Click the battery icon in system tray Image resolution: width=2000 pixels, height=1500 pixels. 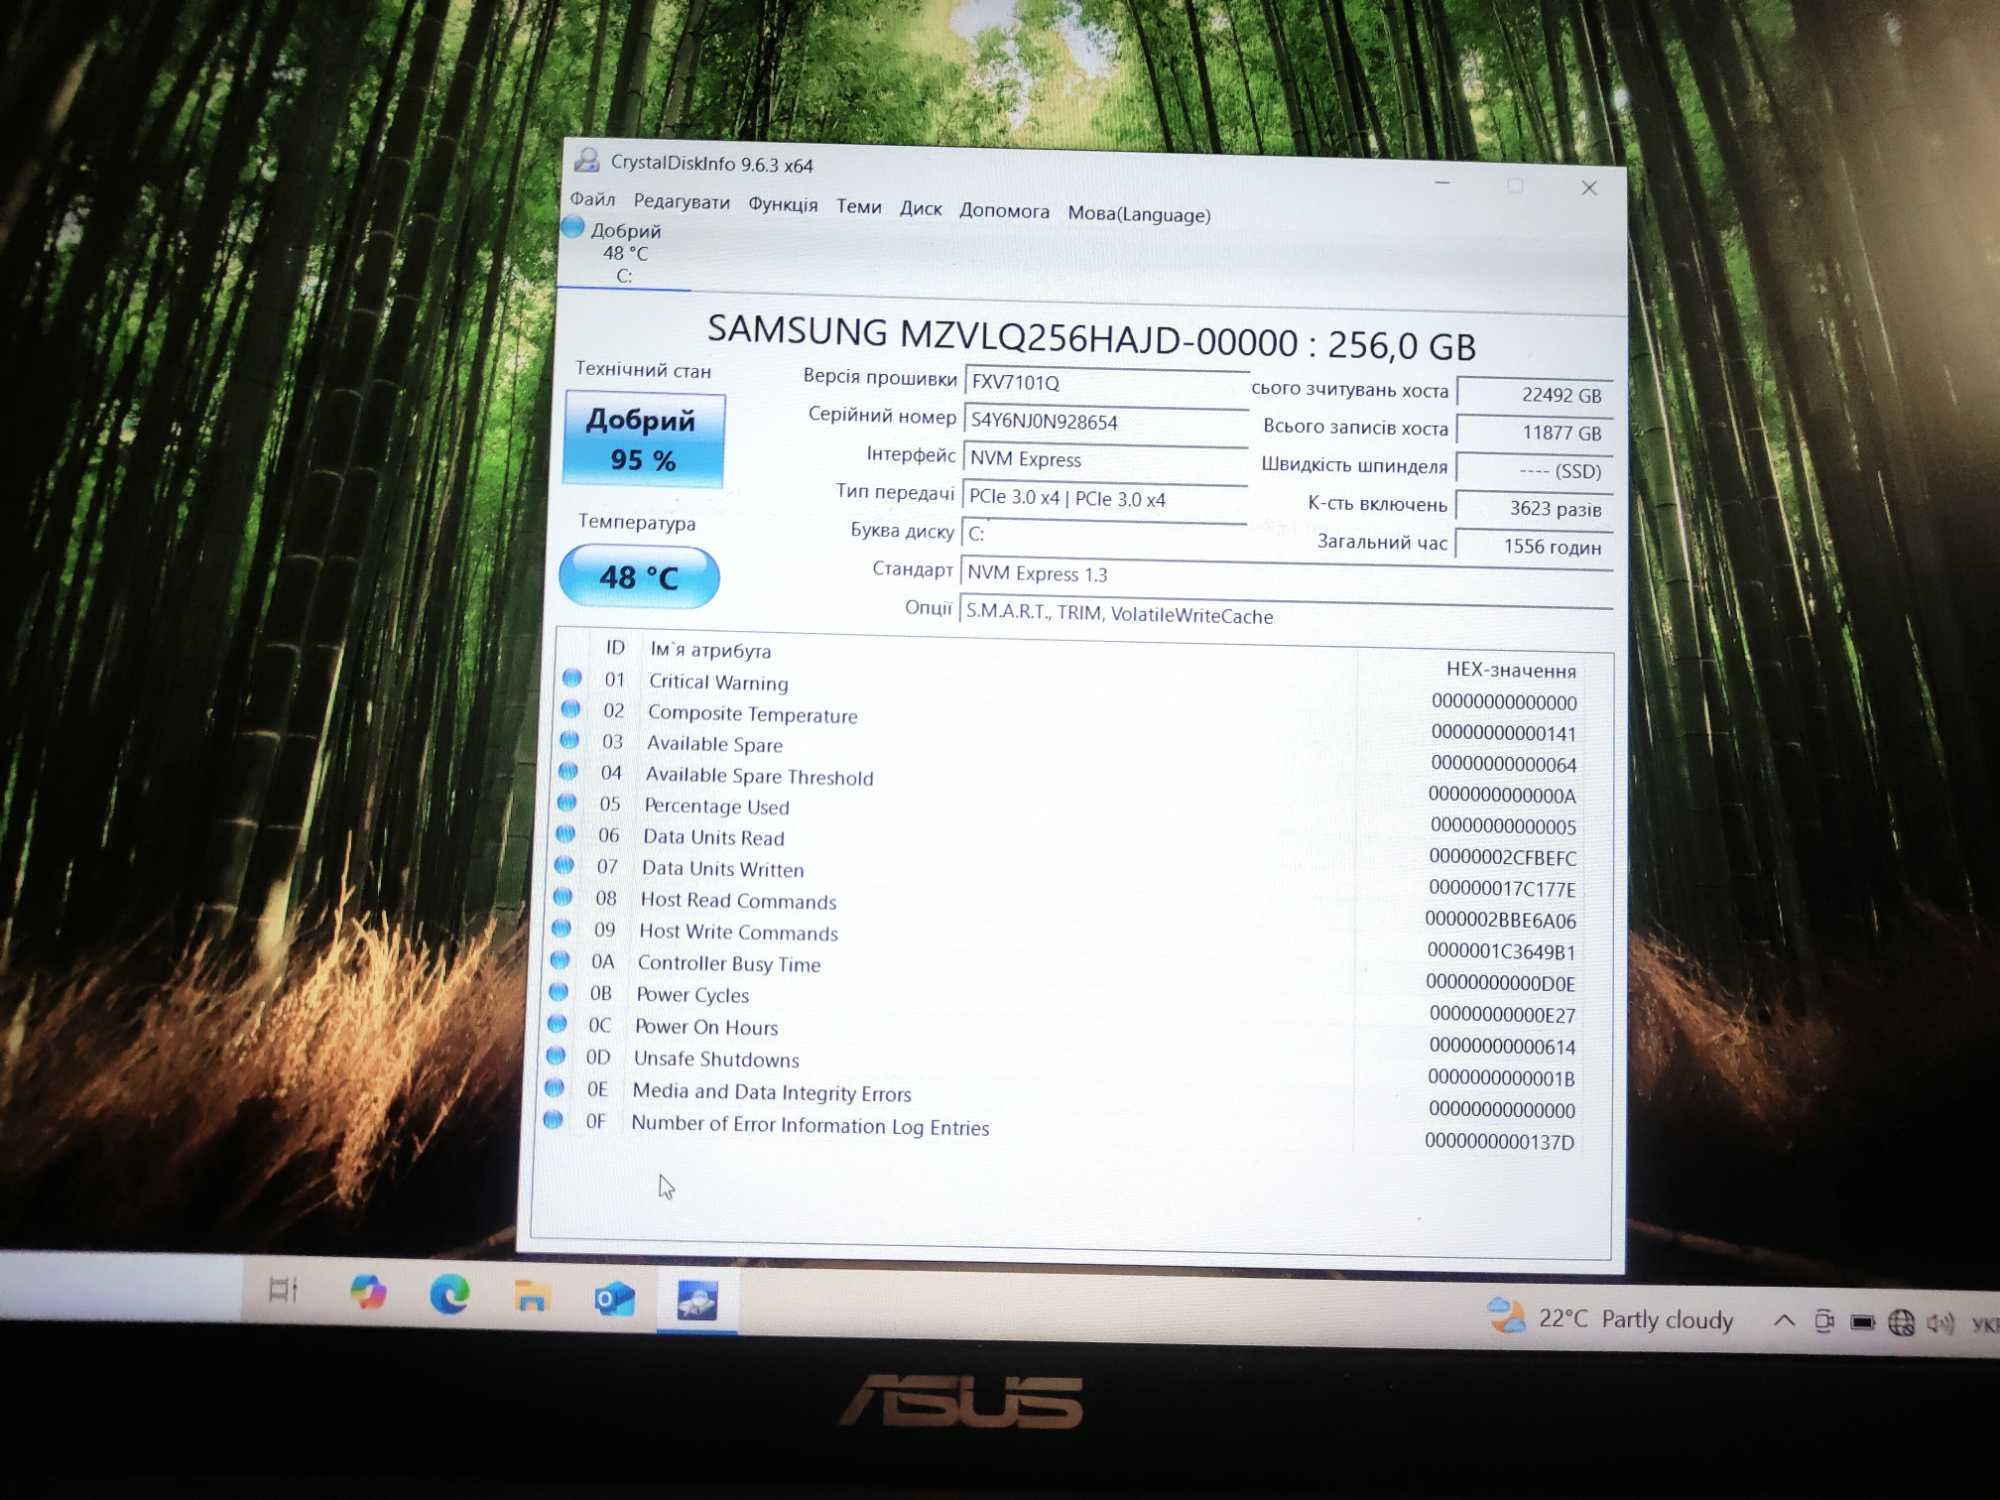point(1862,1322)
